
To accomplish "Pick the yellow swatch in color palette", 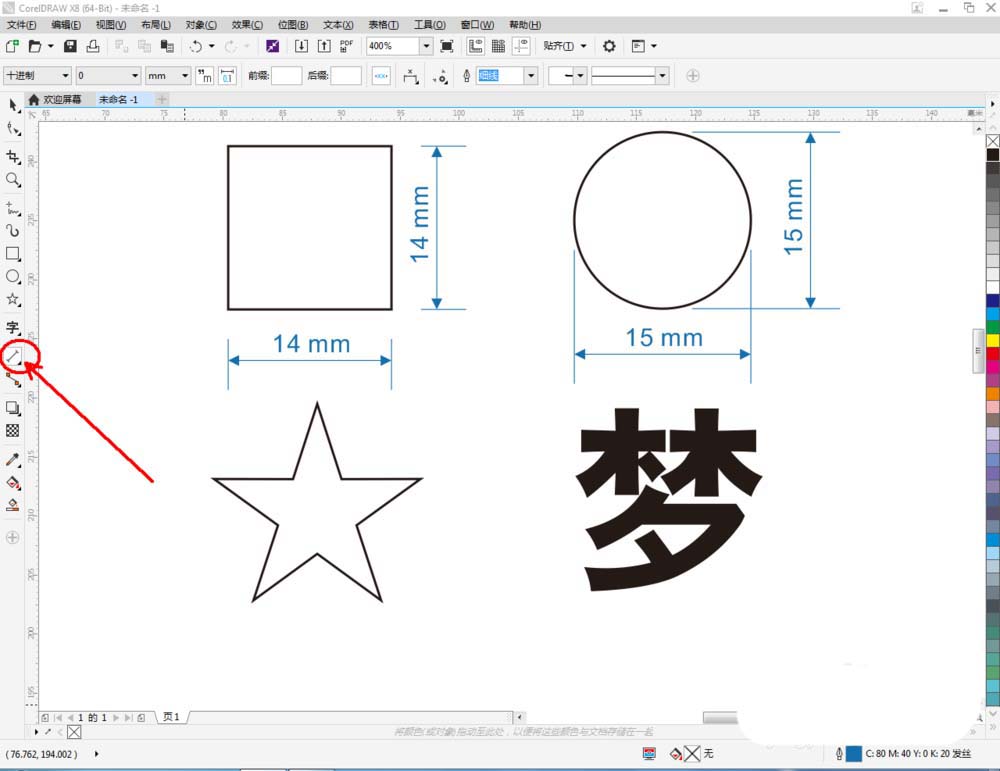I will pyautogui.click(x=993, y=341).
